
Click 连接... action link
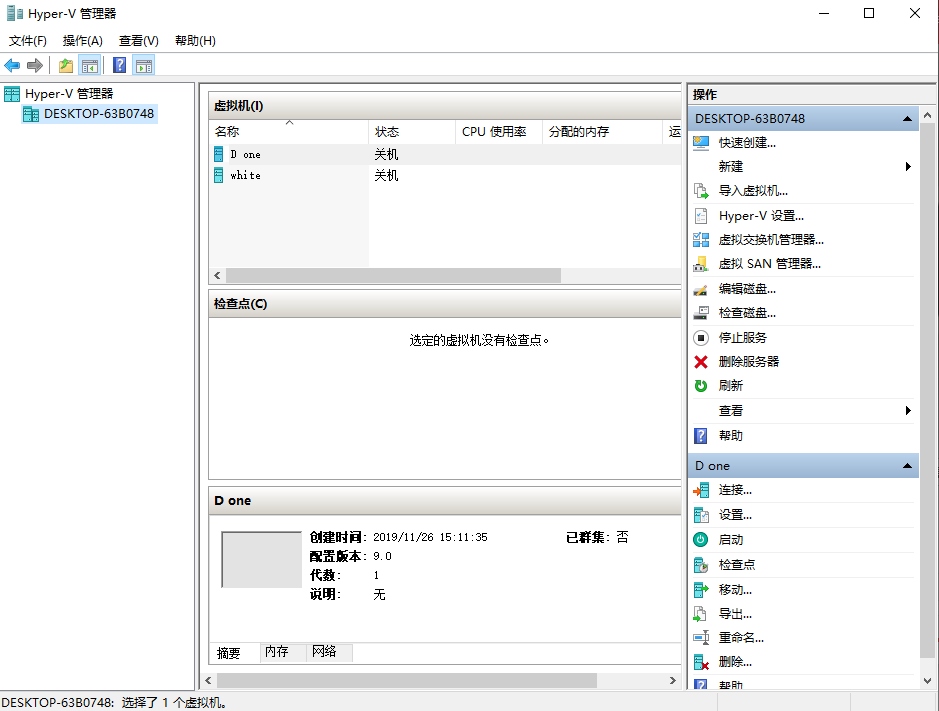click(735, 491)
